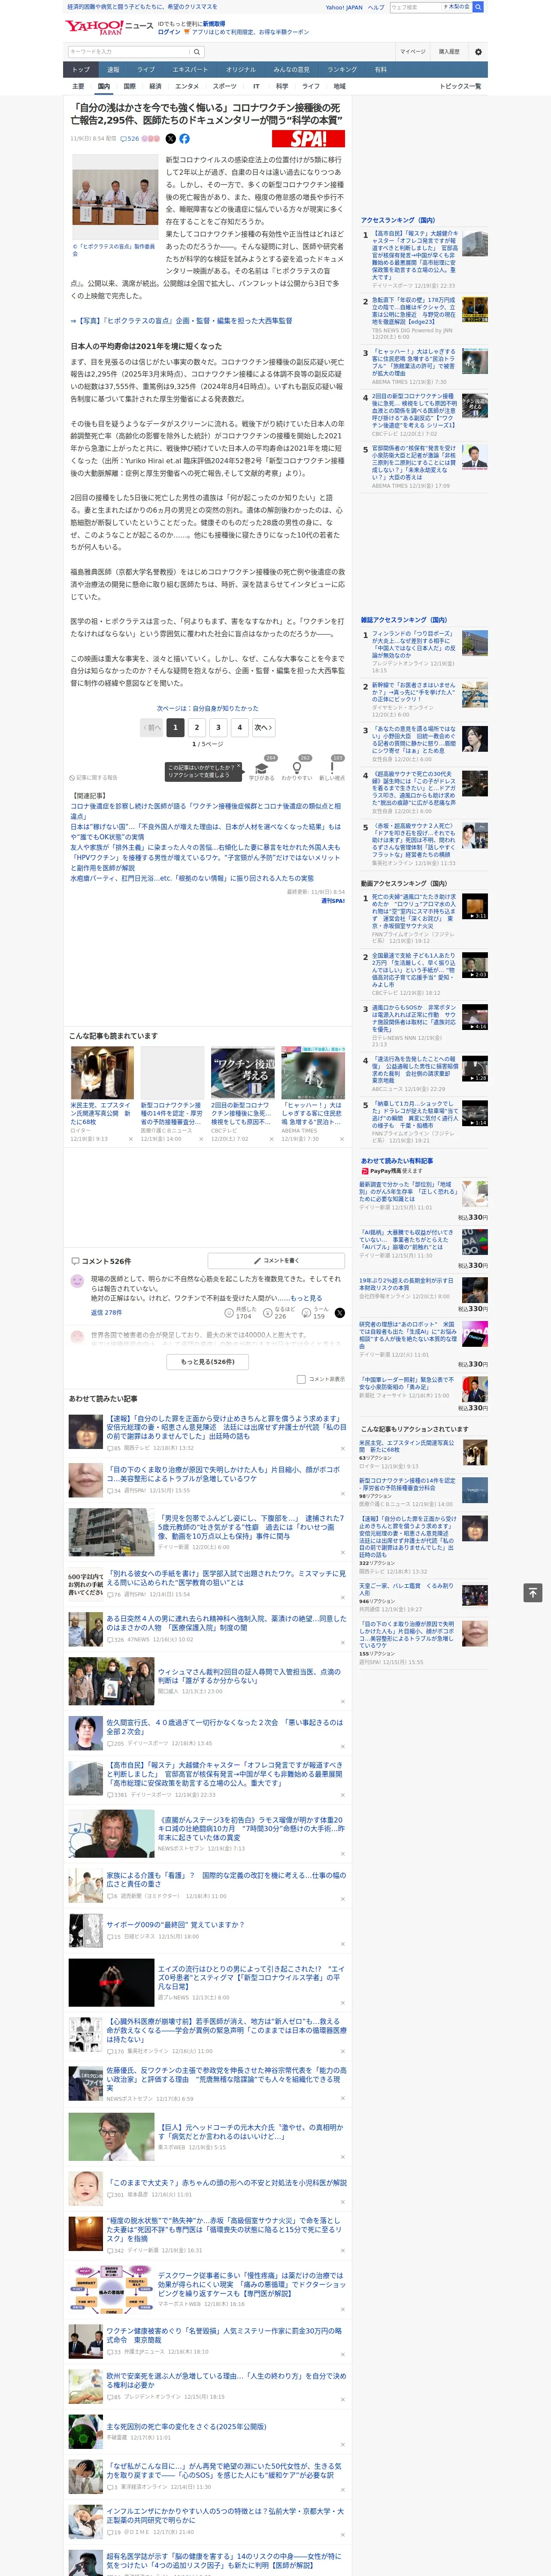Viewport: 551px width, 2576px height.
Task: Click the ヘルプ header link
Action: pos(375,7)
